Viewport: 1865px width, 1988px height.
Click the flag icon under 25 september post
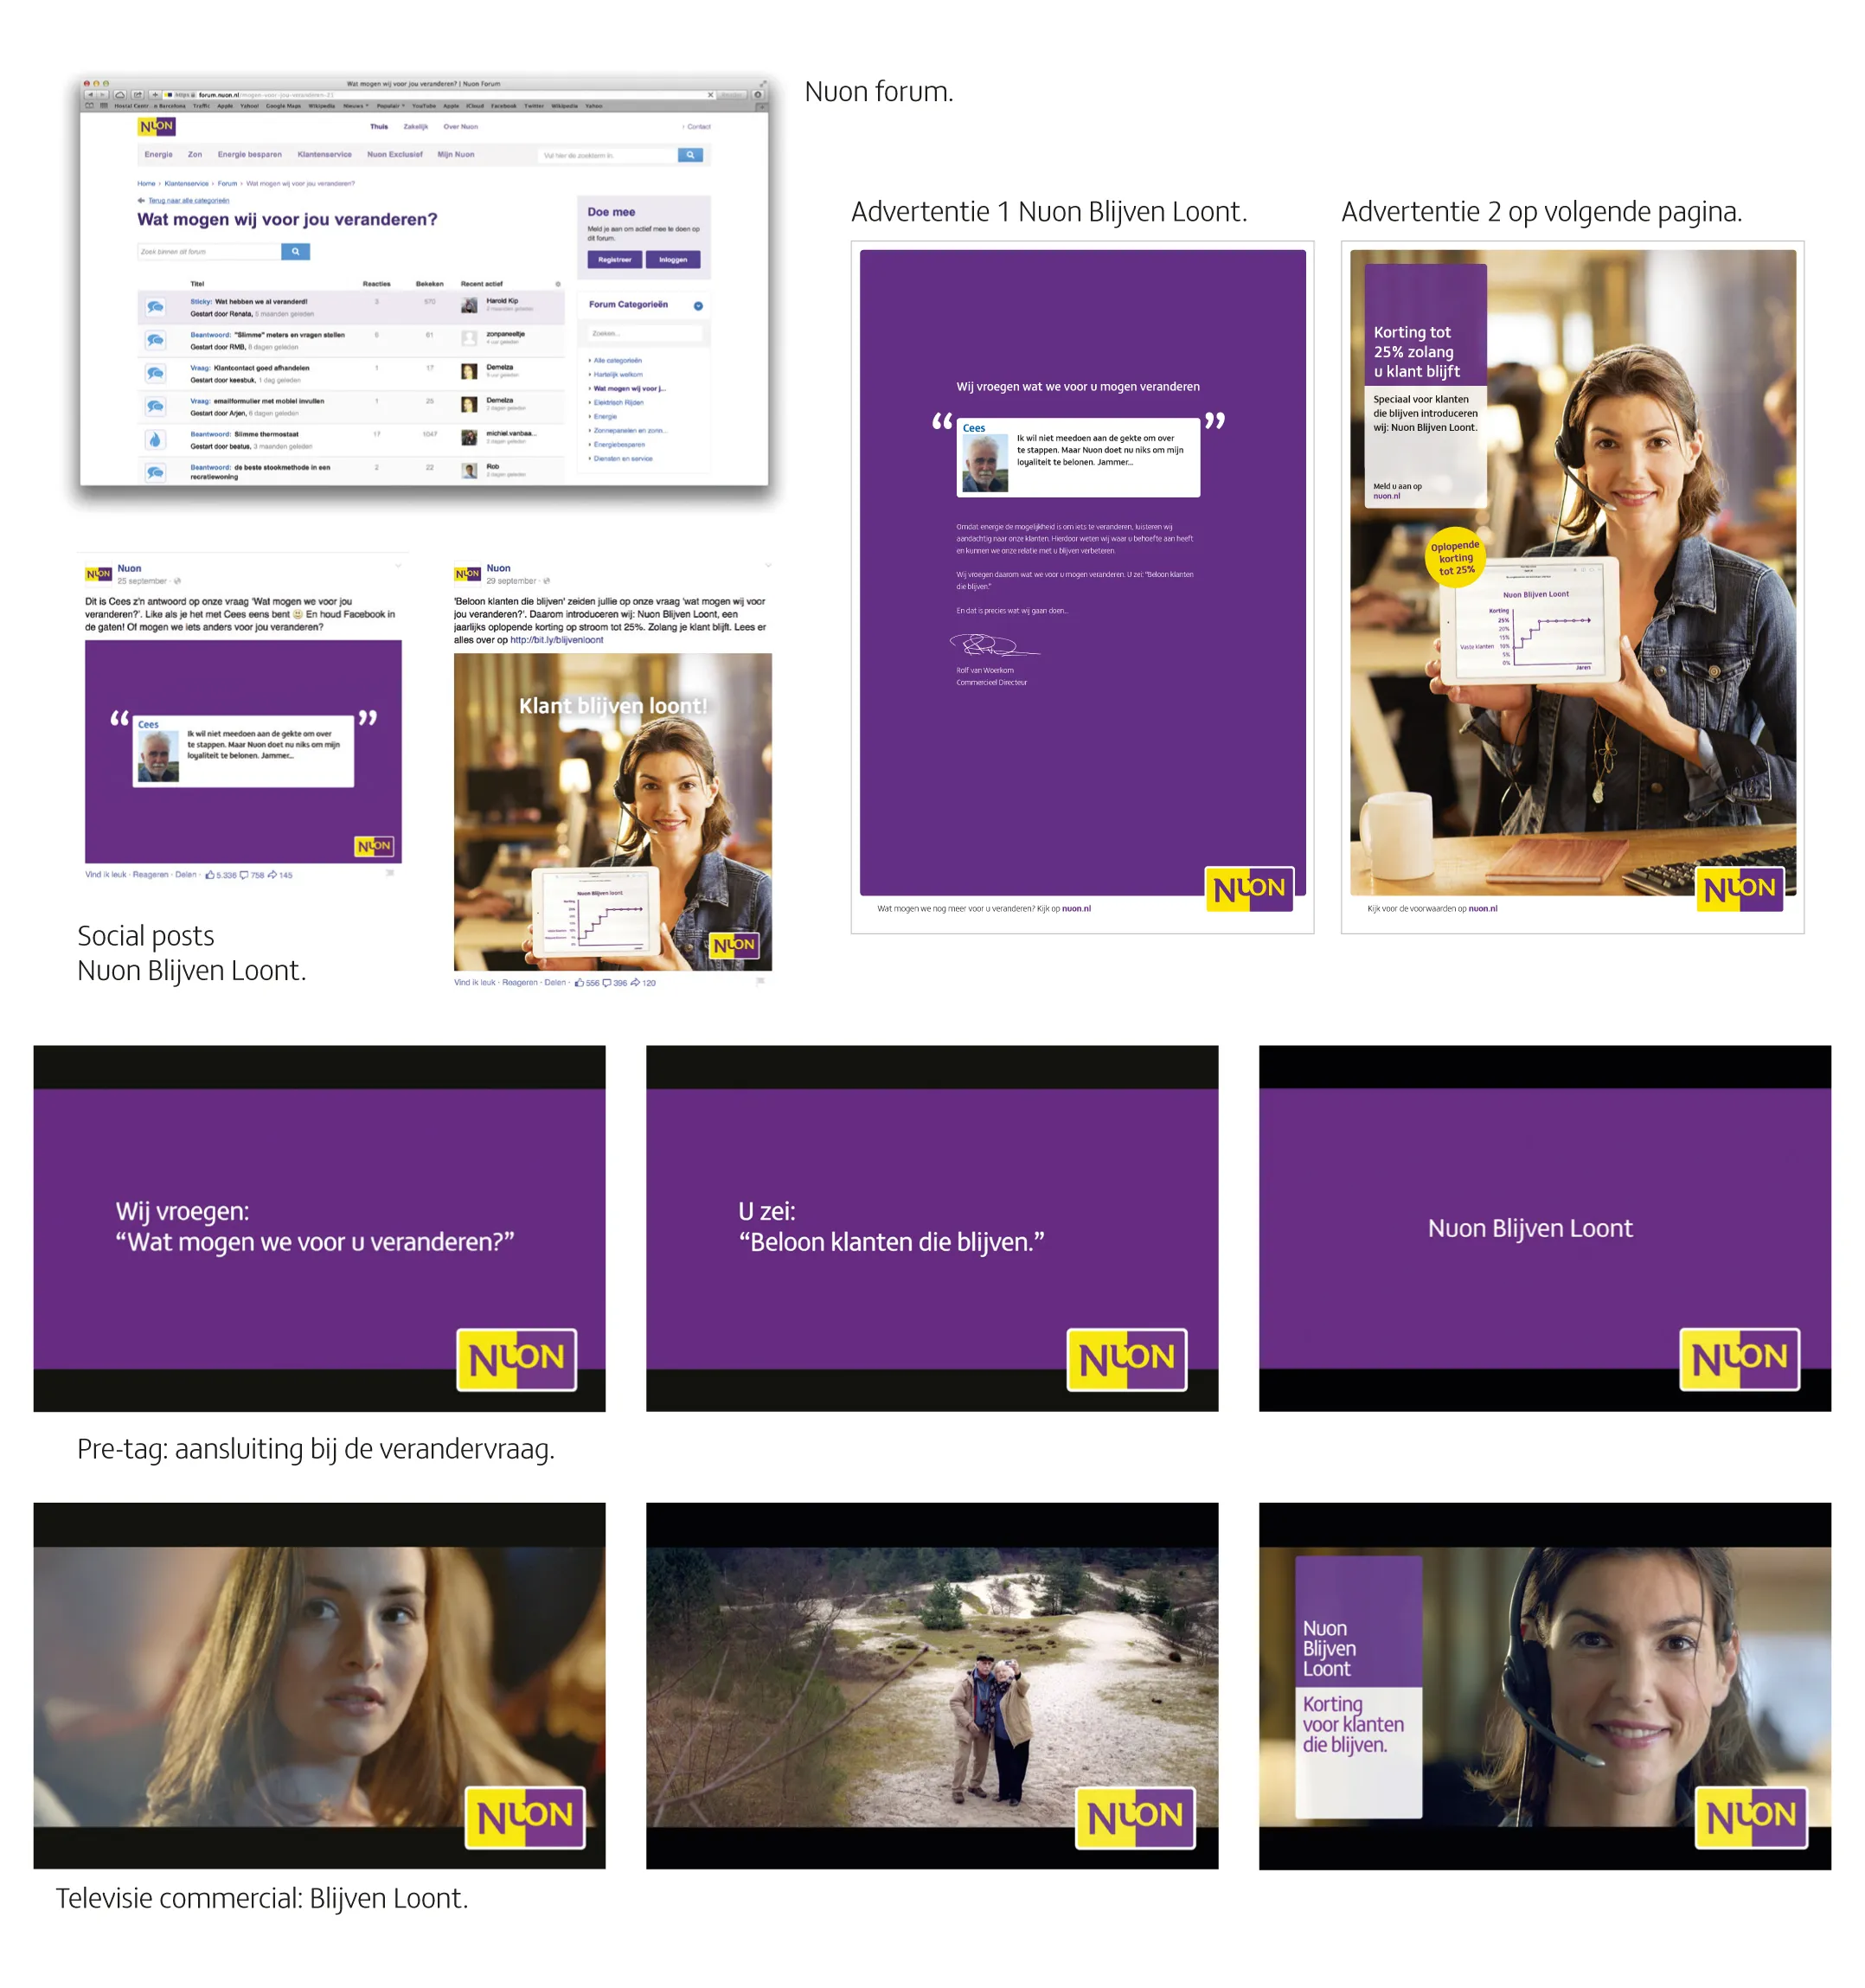coord(390,874)
